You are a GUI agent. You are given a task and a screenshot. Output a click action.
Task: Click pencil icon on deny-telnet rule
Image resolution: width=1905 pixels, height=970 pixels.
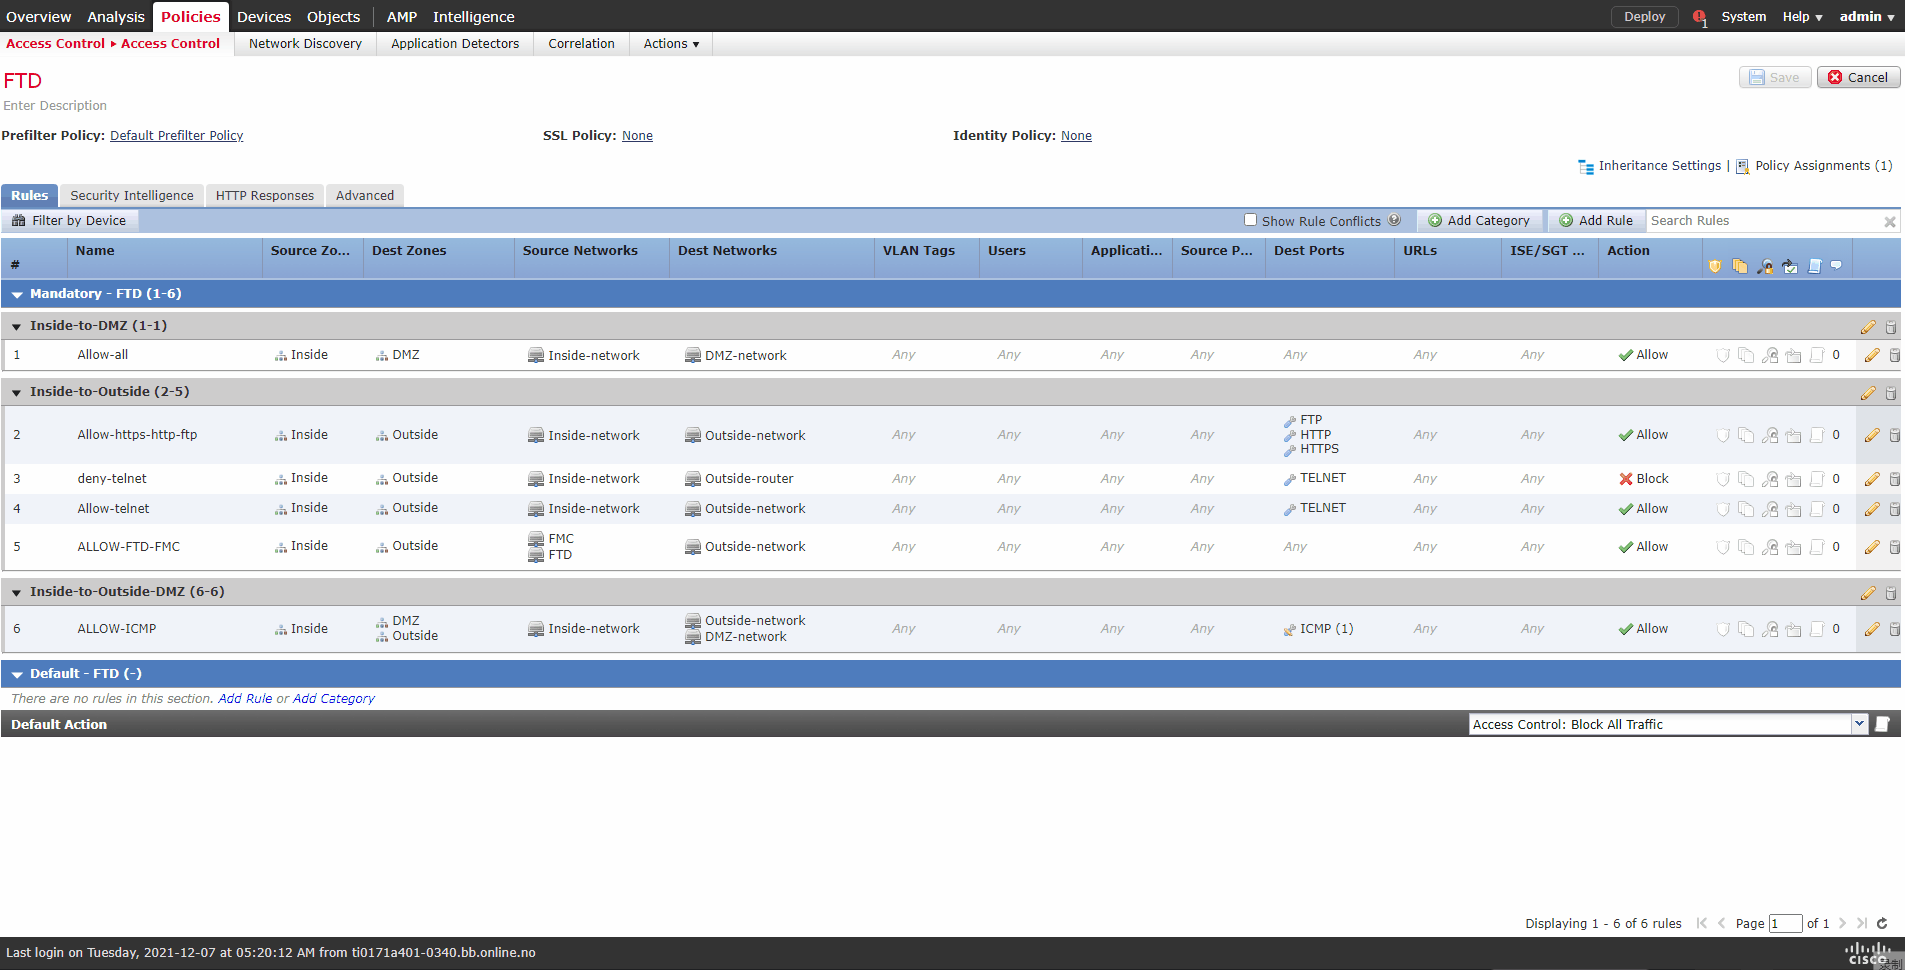[1872, 479]
